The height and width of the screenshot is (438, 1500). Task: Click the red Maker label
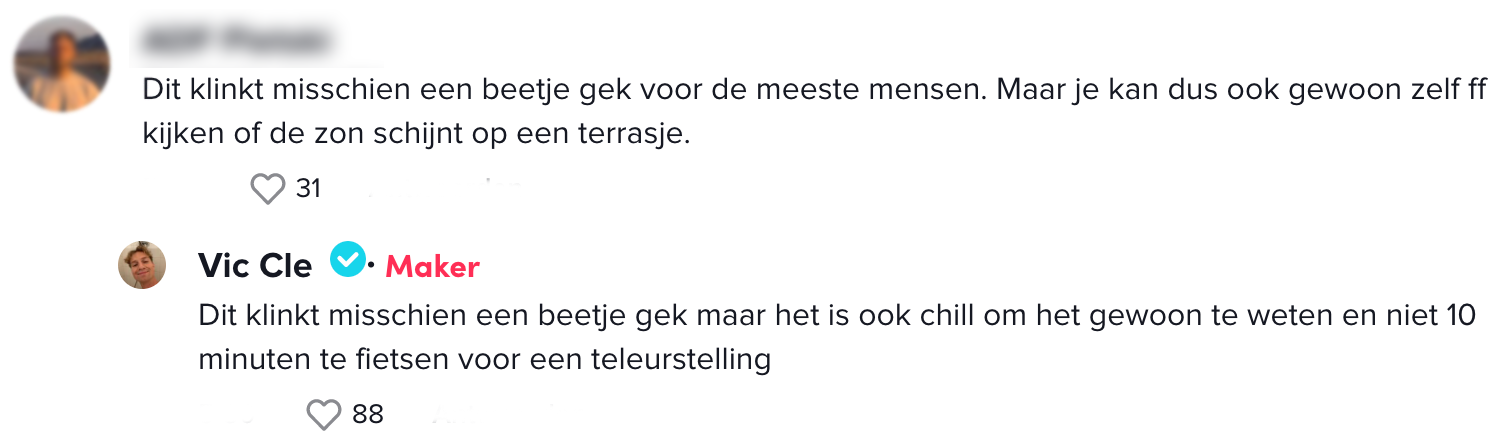(432, 267)
